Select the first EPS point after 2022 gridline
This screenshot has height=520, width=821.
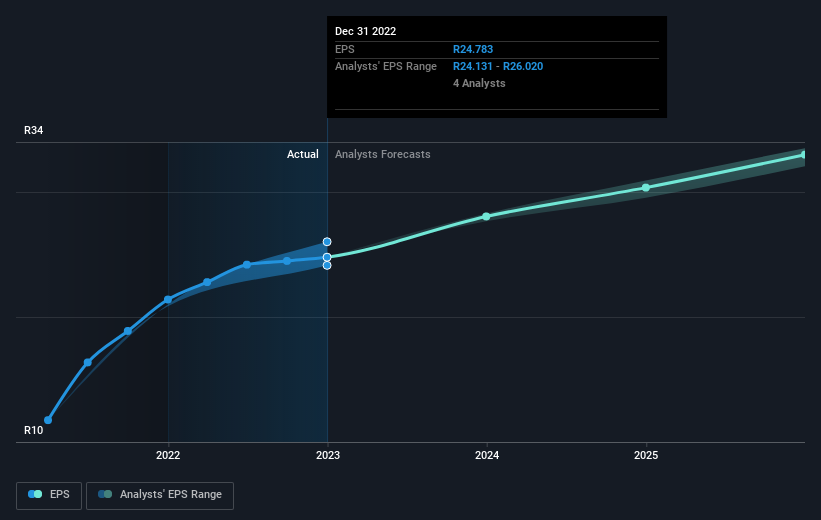click(207, 282)
